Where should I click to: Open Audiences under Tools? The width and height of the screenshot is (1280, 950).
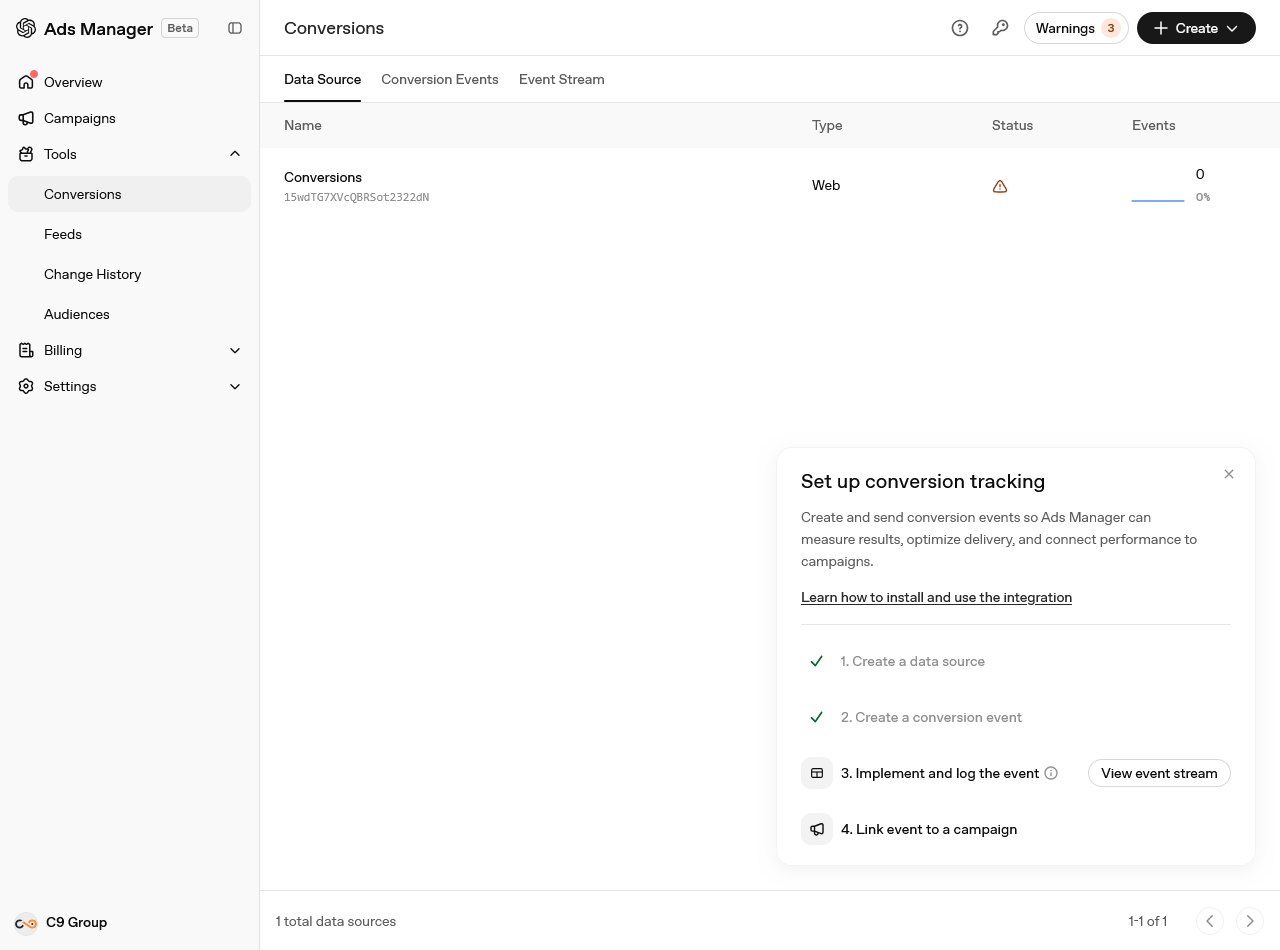[130, 314]
